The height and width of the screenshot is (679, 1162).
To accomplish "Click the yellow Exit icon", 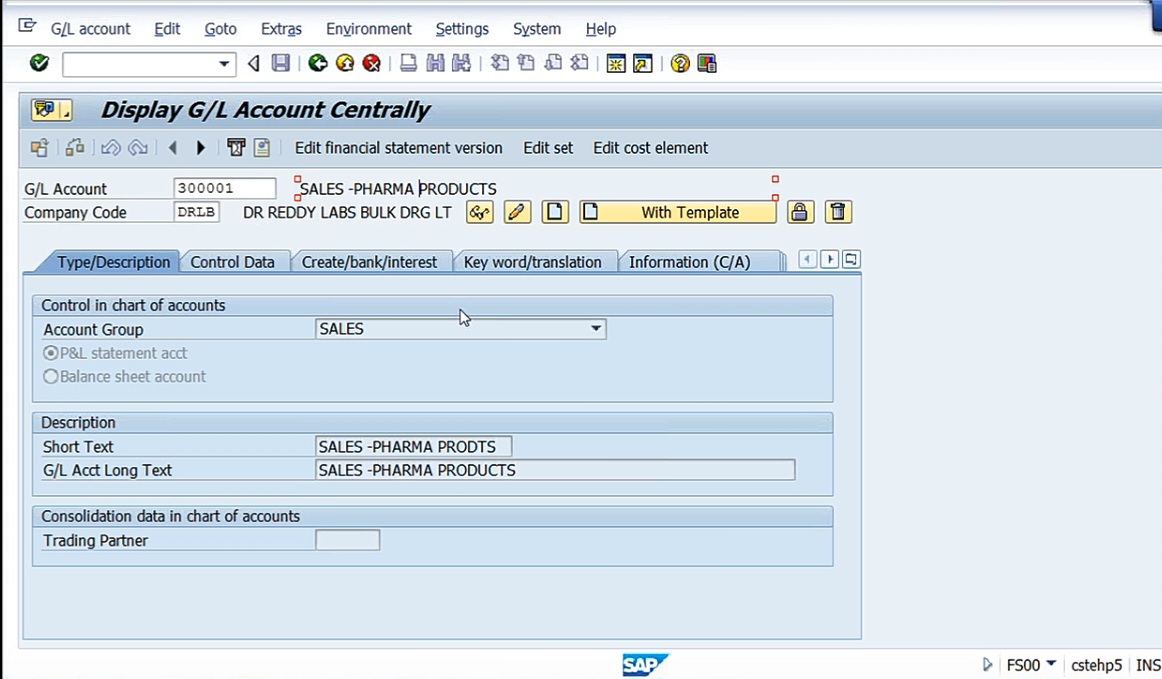I will pyautogui.click(x=345, y=63).
